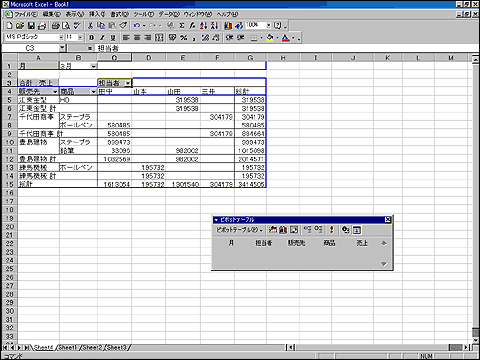Switch to Sheet2 tab
Screen dimensions: 480x360
92,347
